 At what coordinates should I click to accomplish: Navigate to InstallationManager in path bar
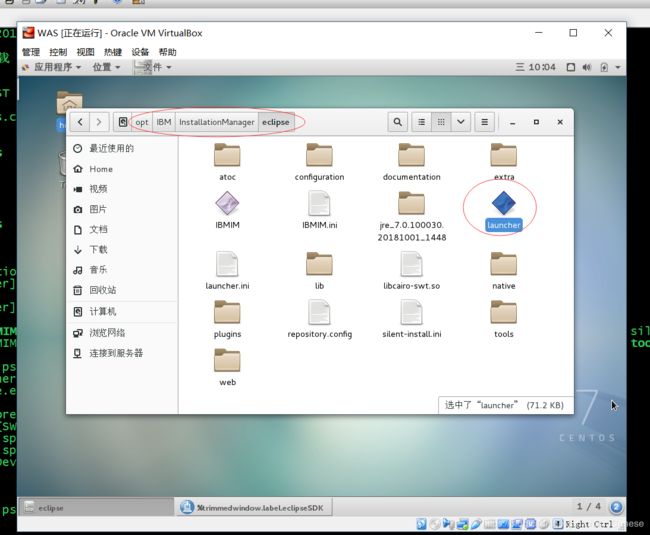pyautogui.click(x=216, y=122)
